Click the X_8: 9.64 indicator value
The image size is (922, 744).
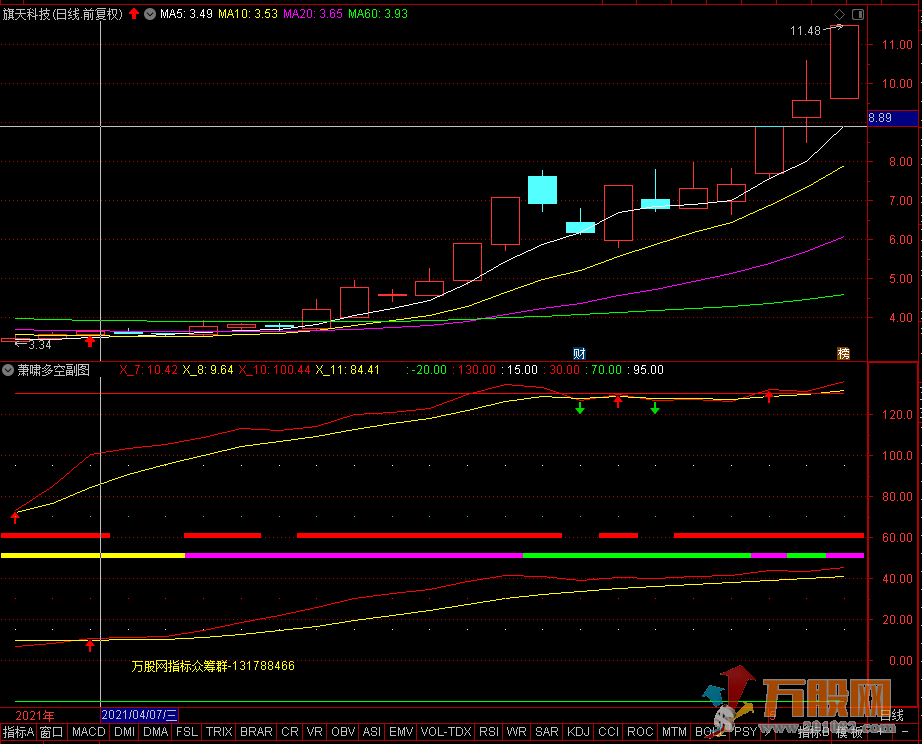[208, 370]
